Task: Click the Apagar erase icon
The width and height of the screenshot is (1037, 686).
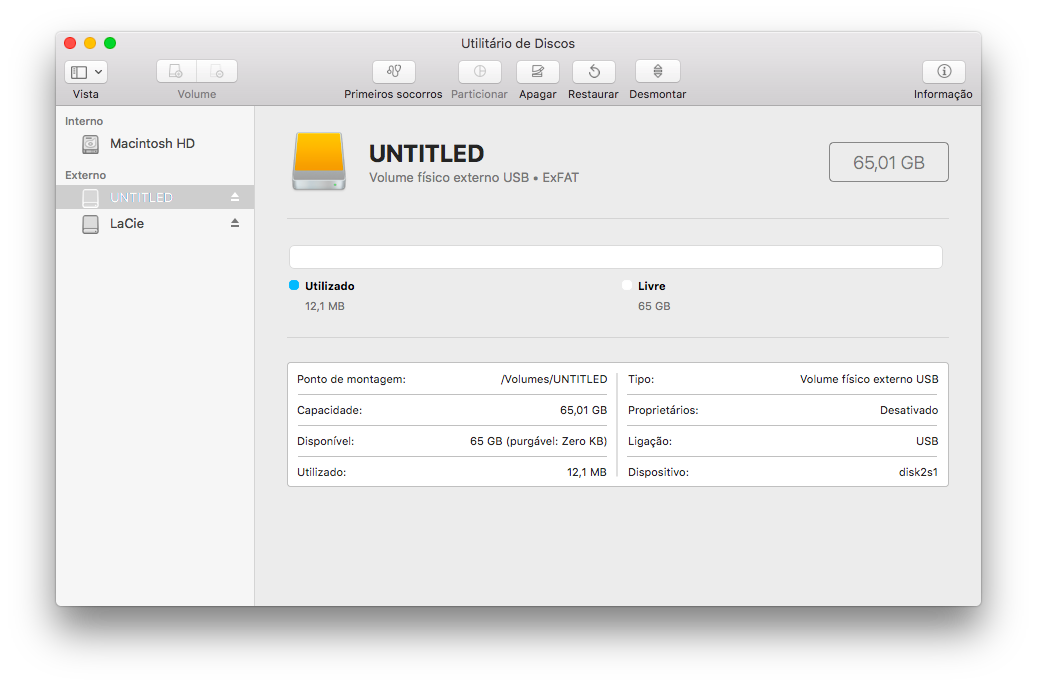Action: 538,71
